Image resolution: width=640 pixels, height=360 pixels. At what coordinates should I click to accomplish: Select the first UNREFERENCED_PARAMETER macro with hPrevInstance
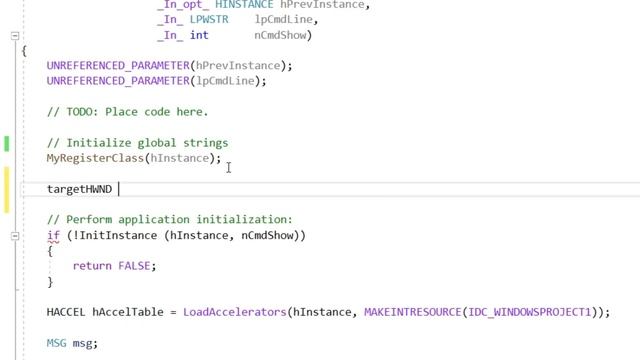(118, 66)
